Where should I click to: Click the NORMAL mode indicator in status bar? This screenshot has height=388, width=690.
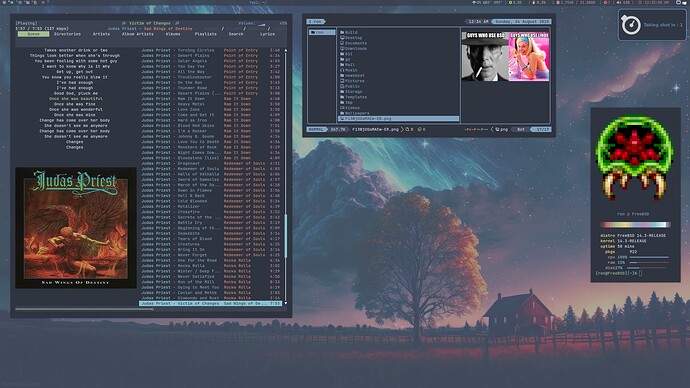316,130
